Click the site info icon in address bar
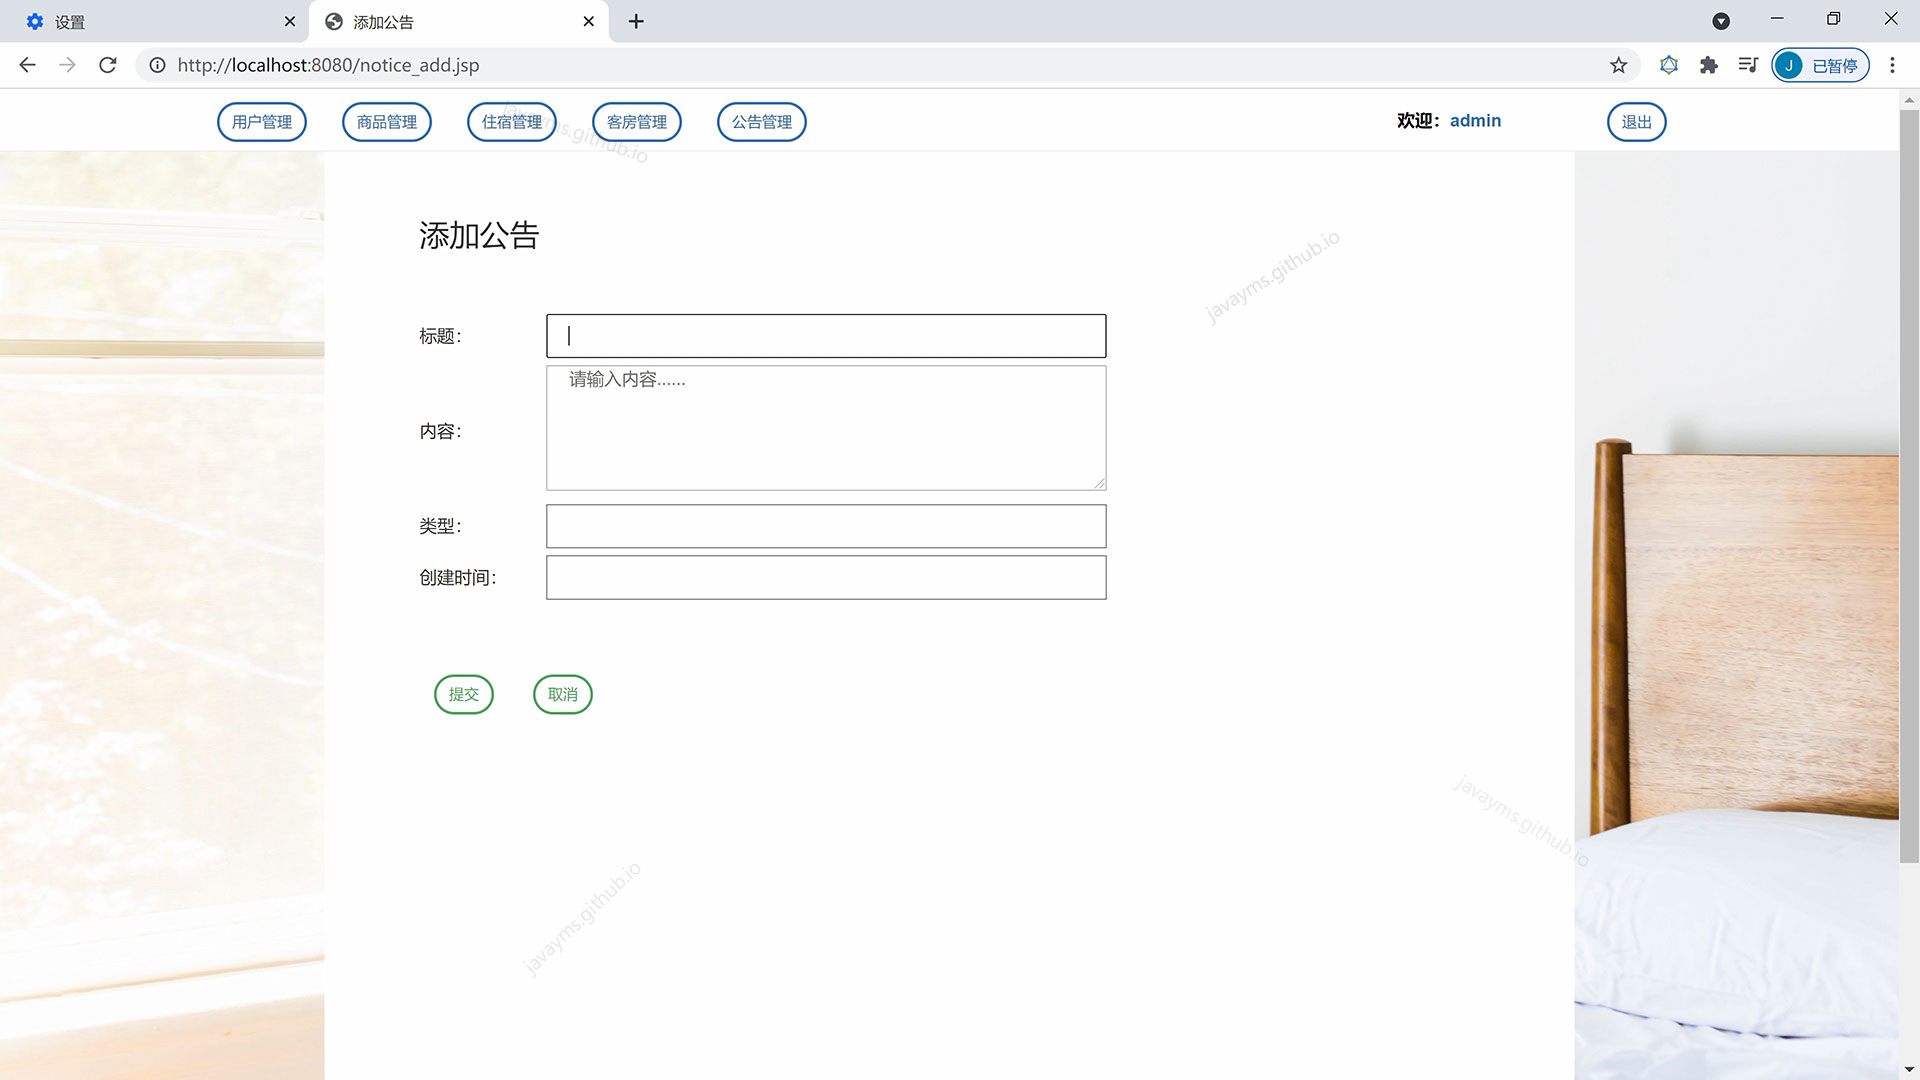The height and width of the screenshot is (1080, 1920). click(x=157, y=65)
